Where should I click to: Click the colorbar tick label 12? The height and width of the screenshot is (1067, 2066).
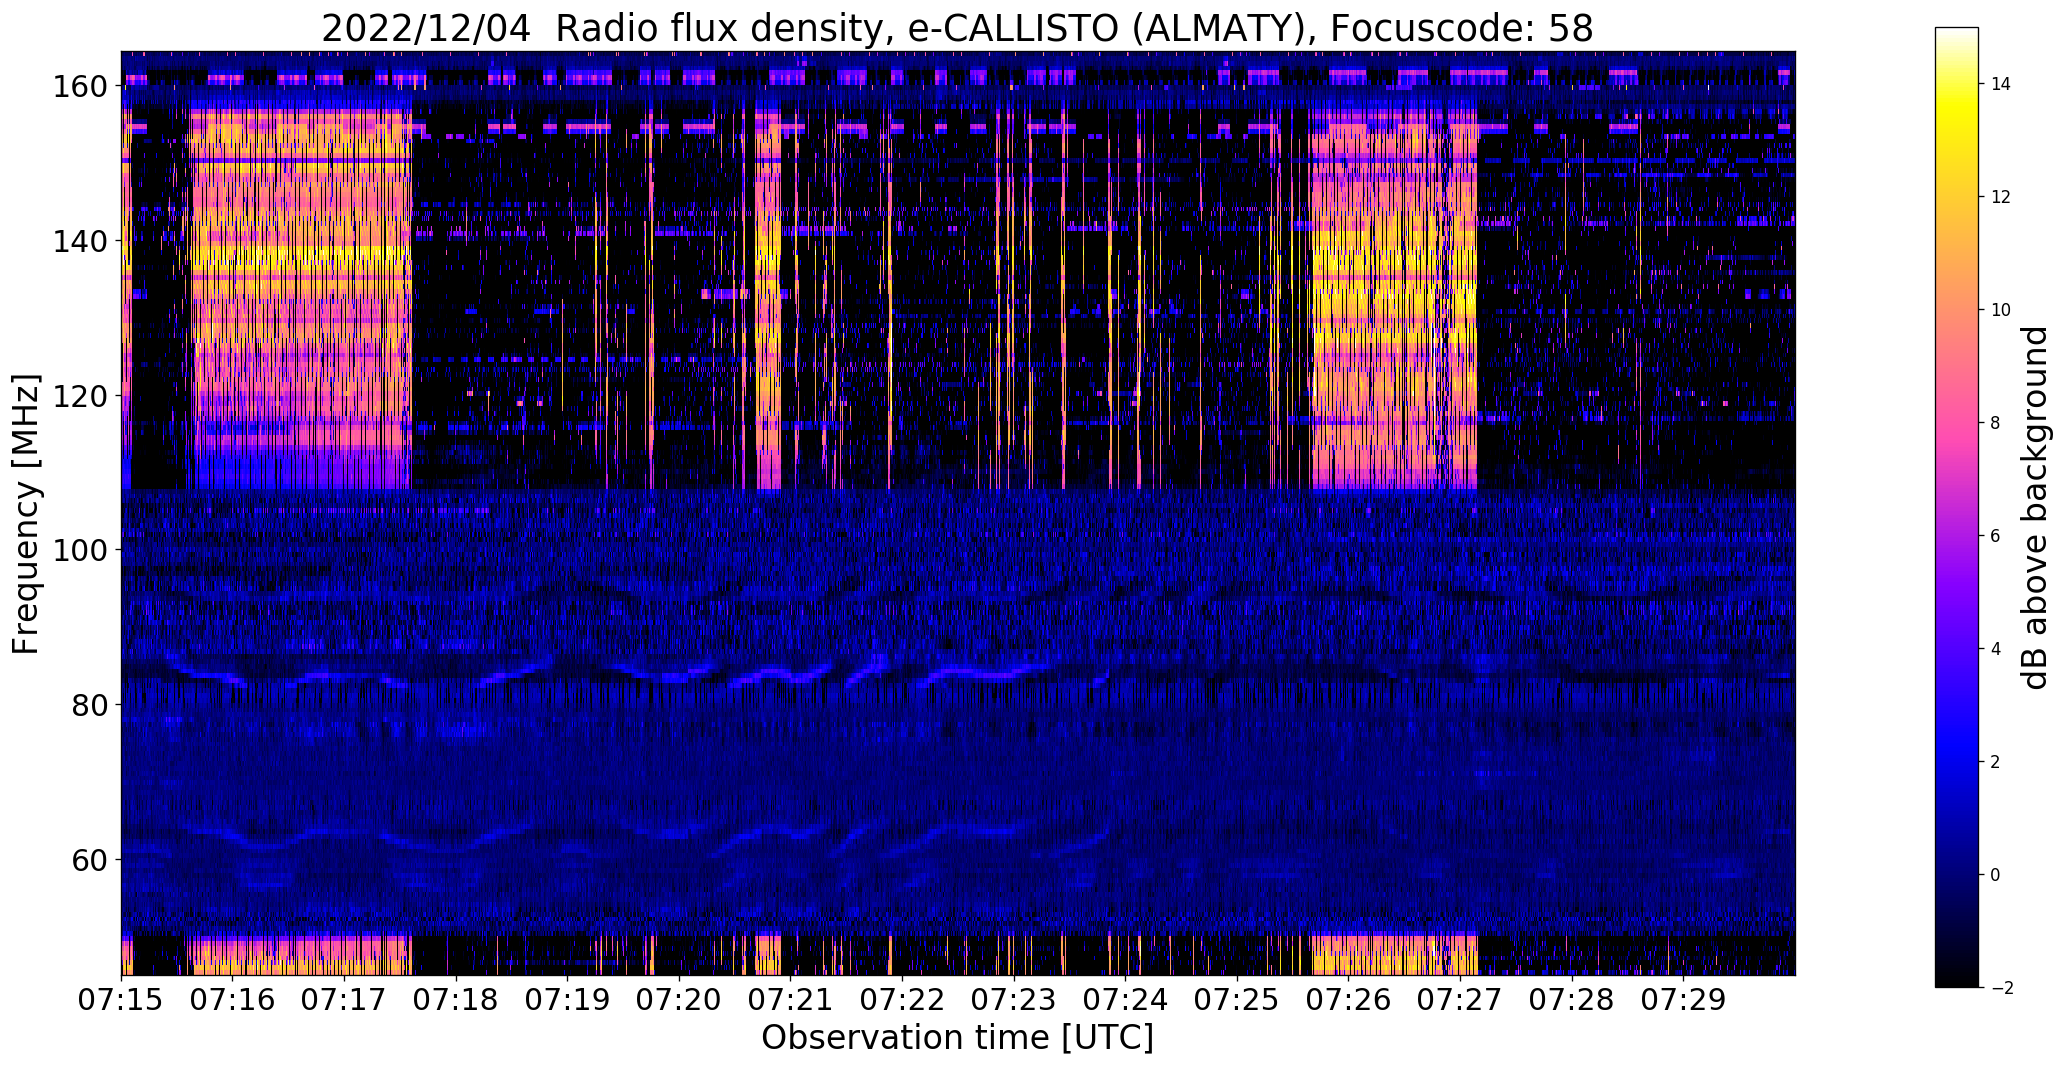2000,197
